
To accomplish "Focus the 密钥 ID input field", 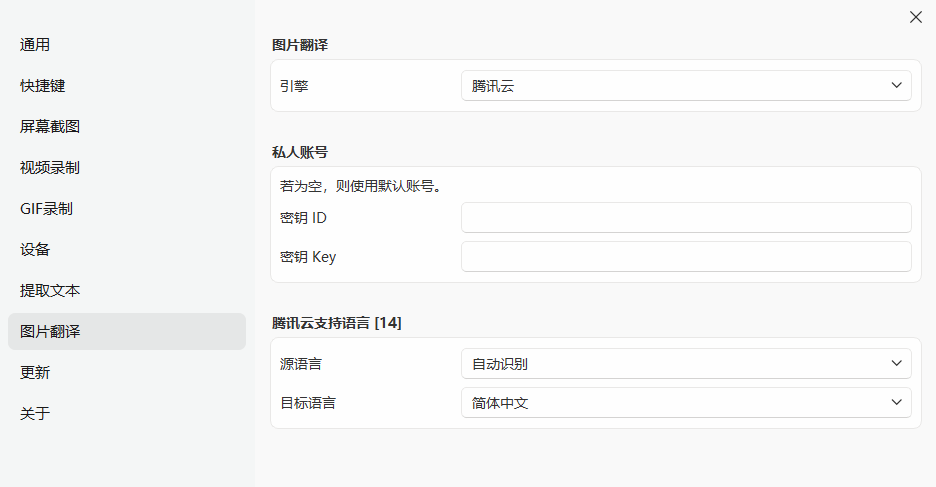I will click(x=685, y=218).
